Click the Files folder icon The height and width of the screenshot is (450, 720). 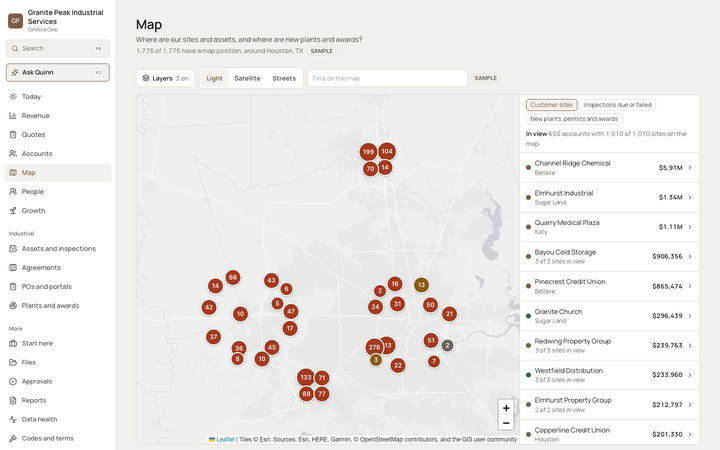13,362
